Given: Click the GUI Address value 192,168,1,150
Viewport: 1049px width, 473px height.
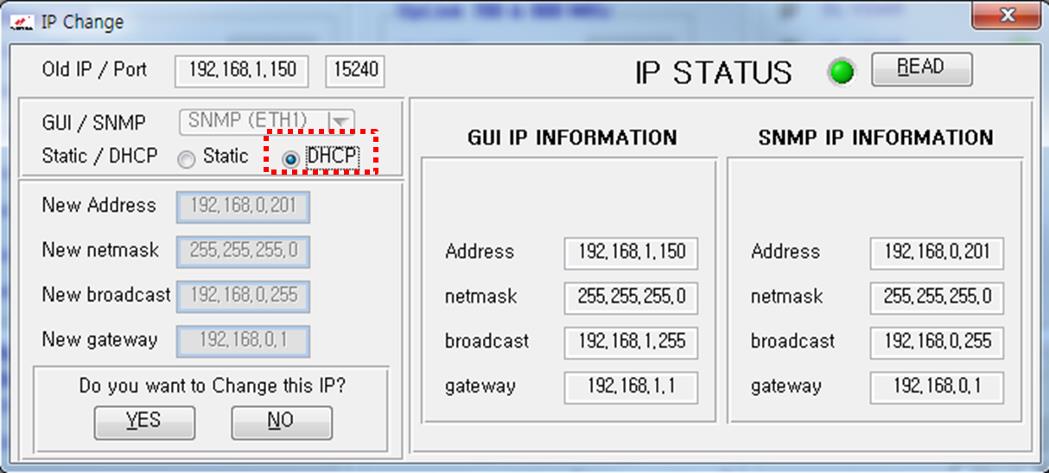Looking at the screenshot, I should 631,253.
